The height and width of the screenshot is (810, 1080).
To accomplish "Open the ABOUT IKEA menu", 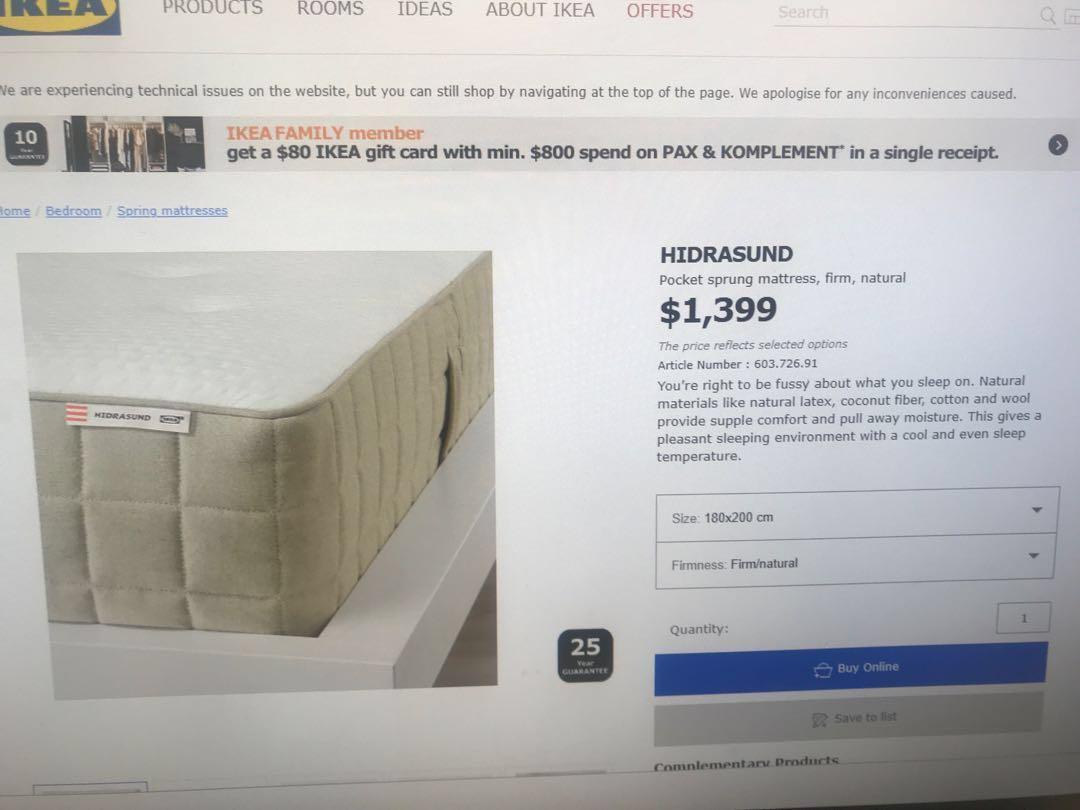I will [540, 10].
